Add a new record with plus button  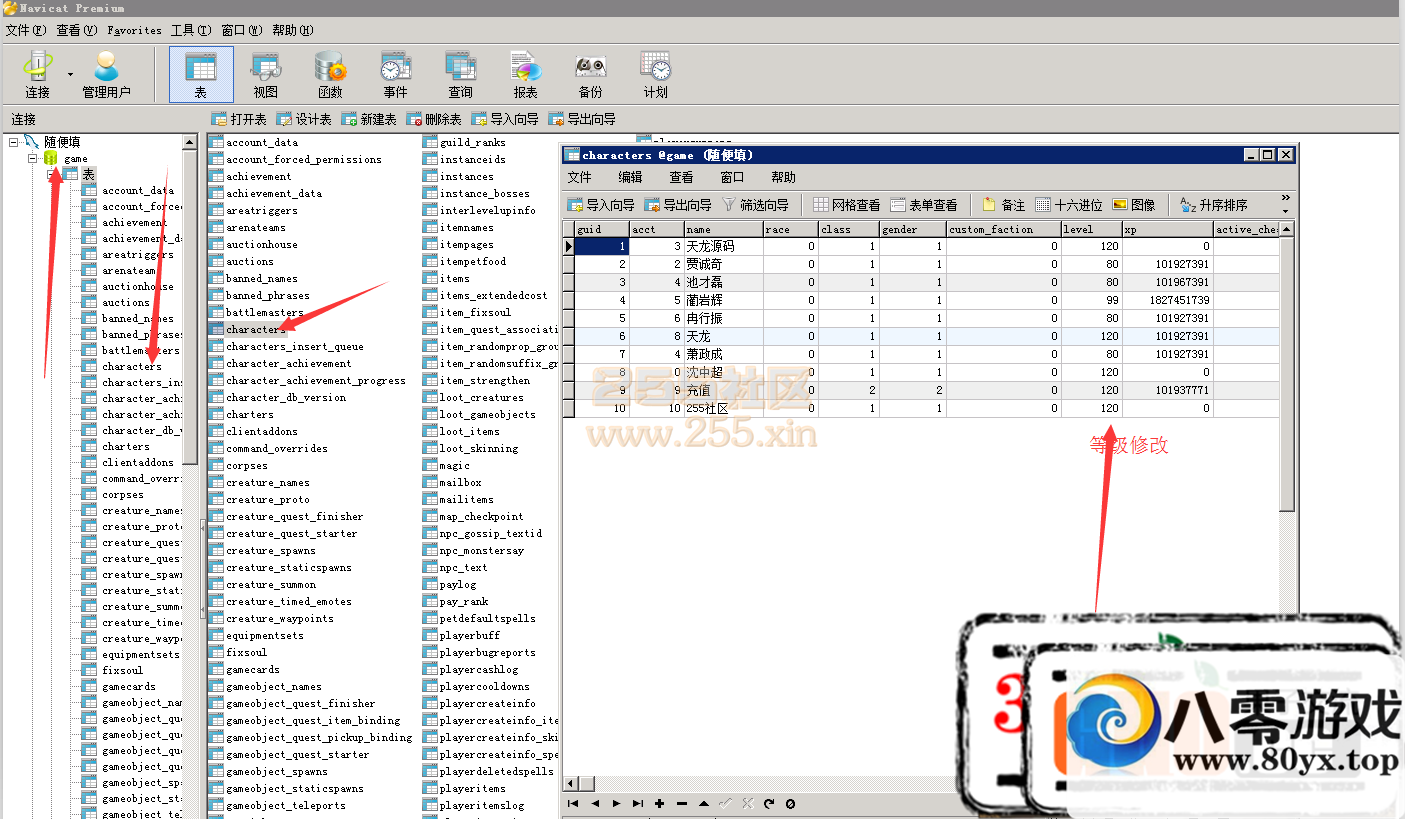tap(659, 803)
